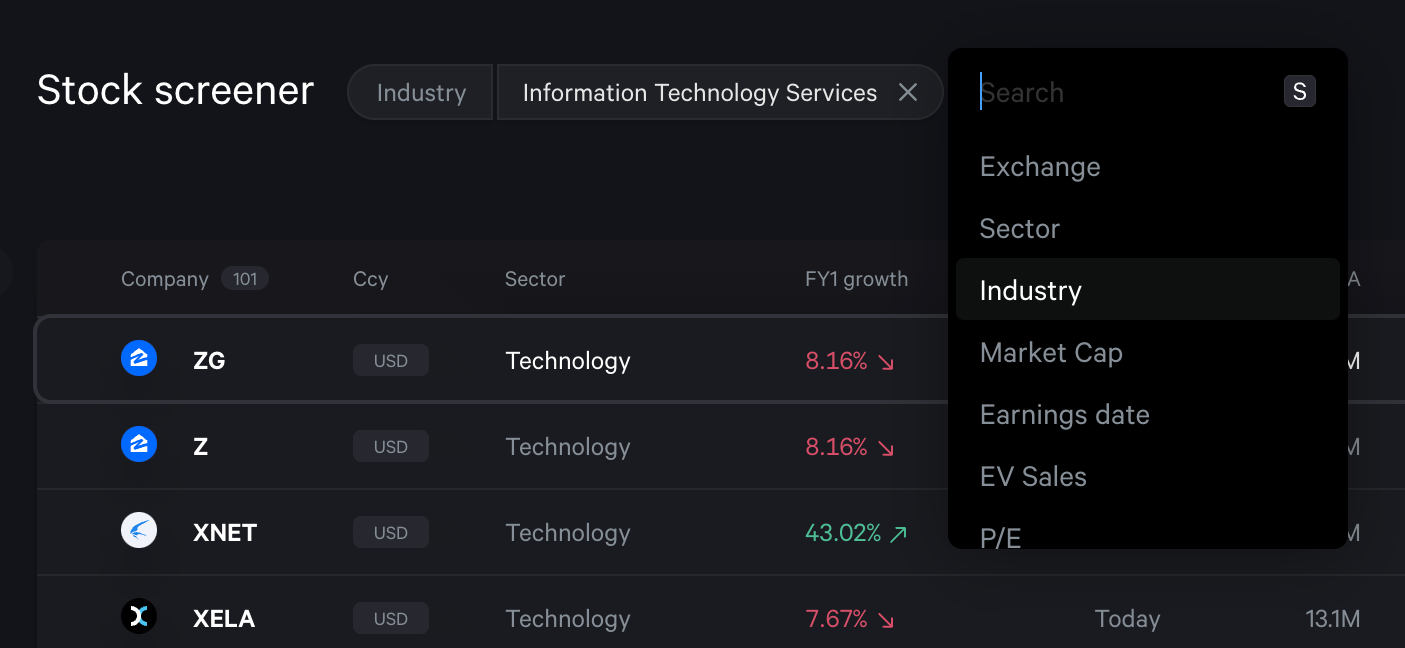The width and height of the screenshot is (1405, 648).
Task: Open the Industry filter chip
Action: click(x=421, y=93)
